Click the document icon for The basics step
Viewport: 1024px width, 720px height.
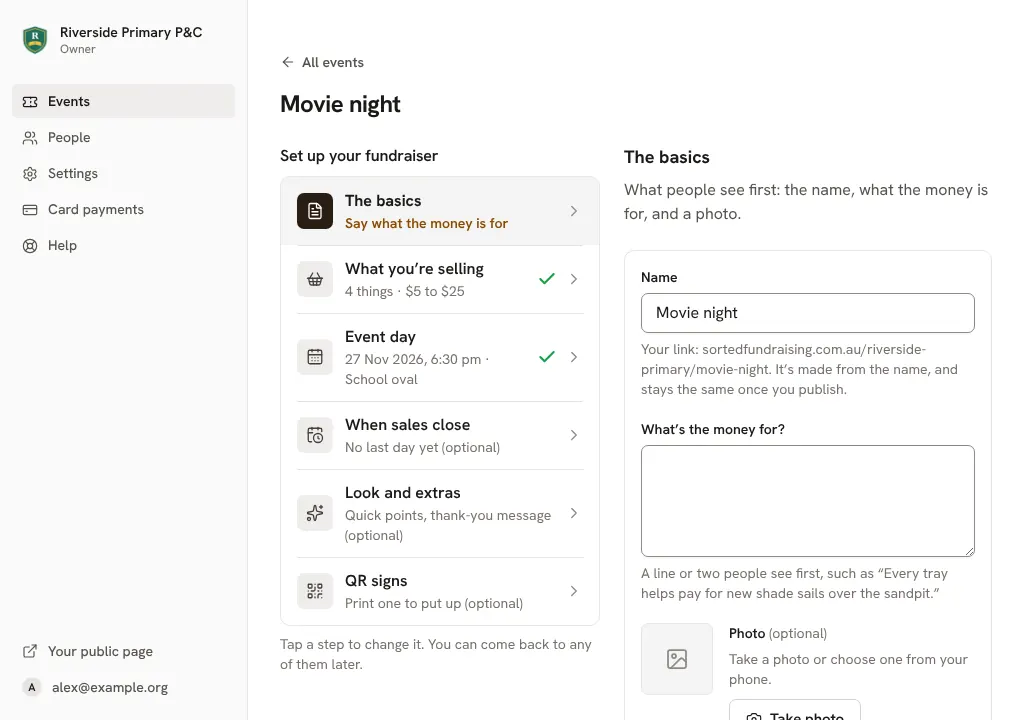click(315, 211)
